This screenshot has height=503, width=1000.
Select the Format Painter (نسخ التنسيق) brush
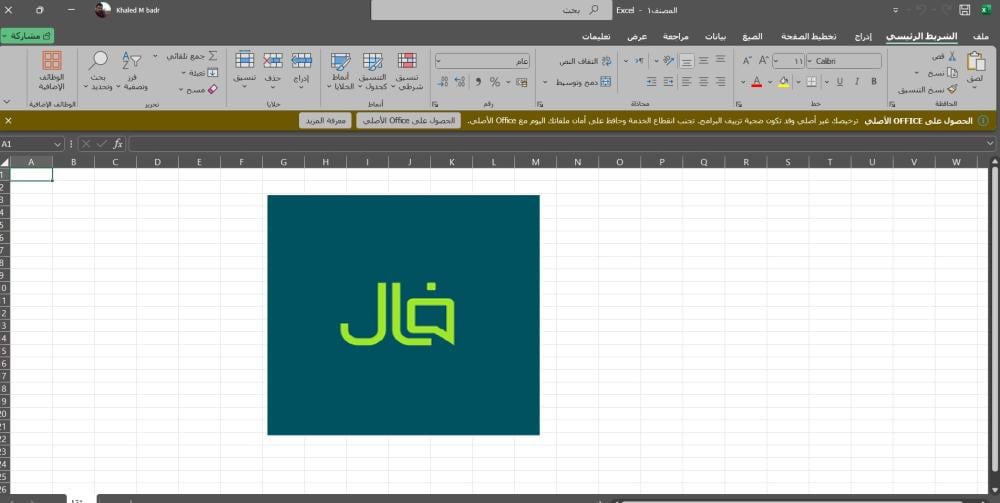[x=952, y=89]
